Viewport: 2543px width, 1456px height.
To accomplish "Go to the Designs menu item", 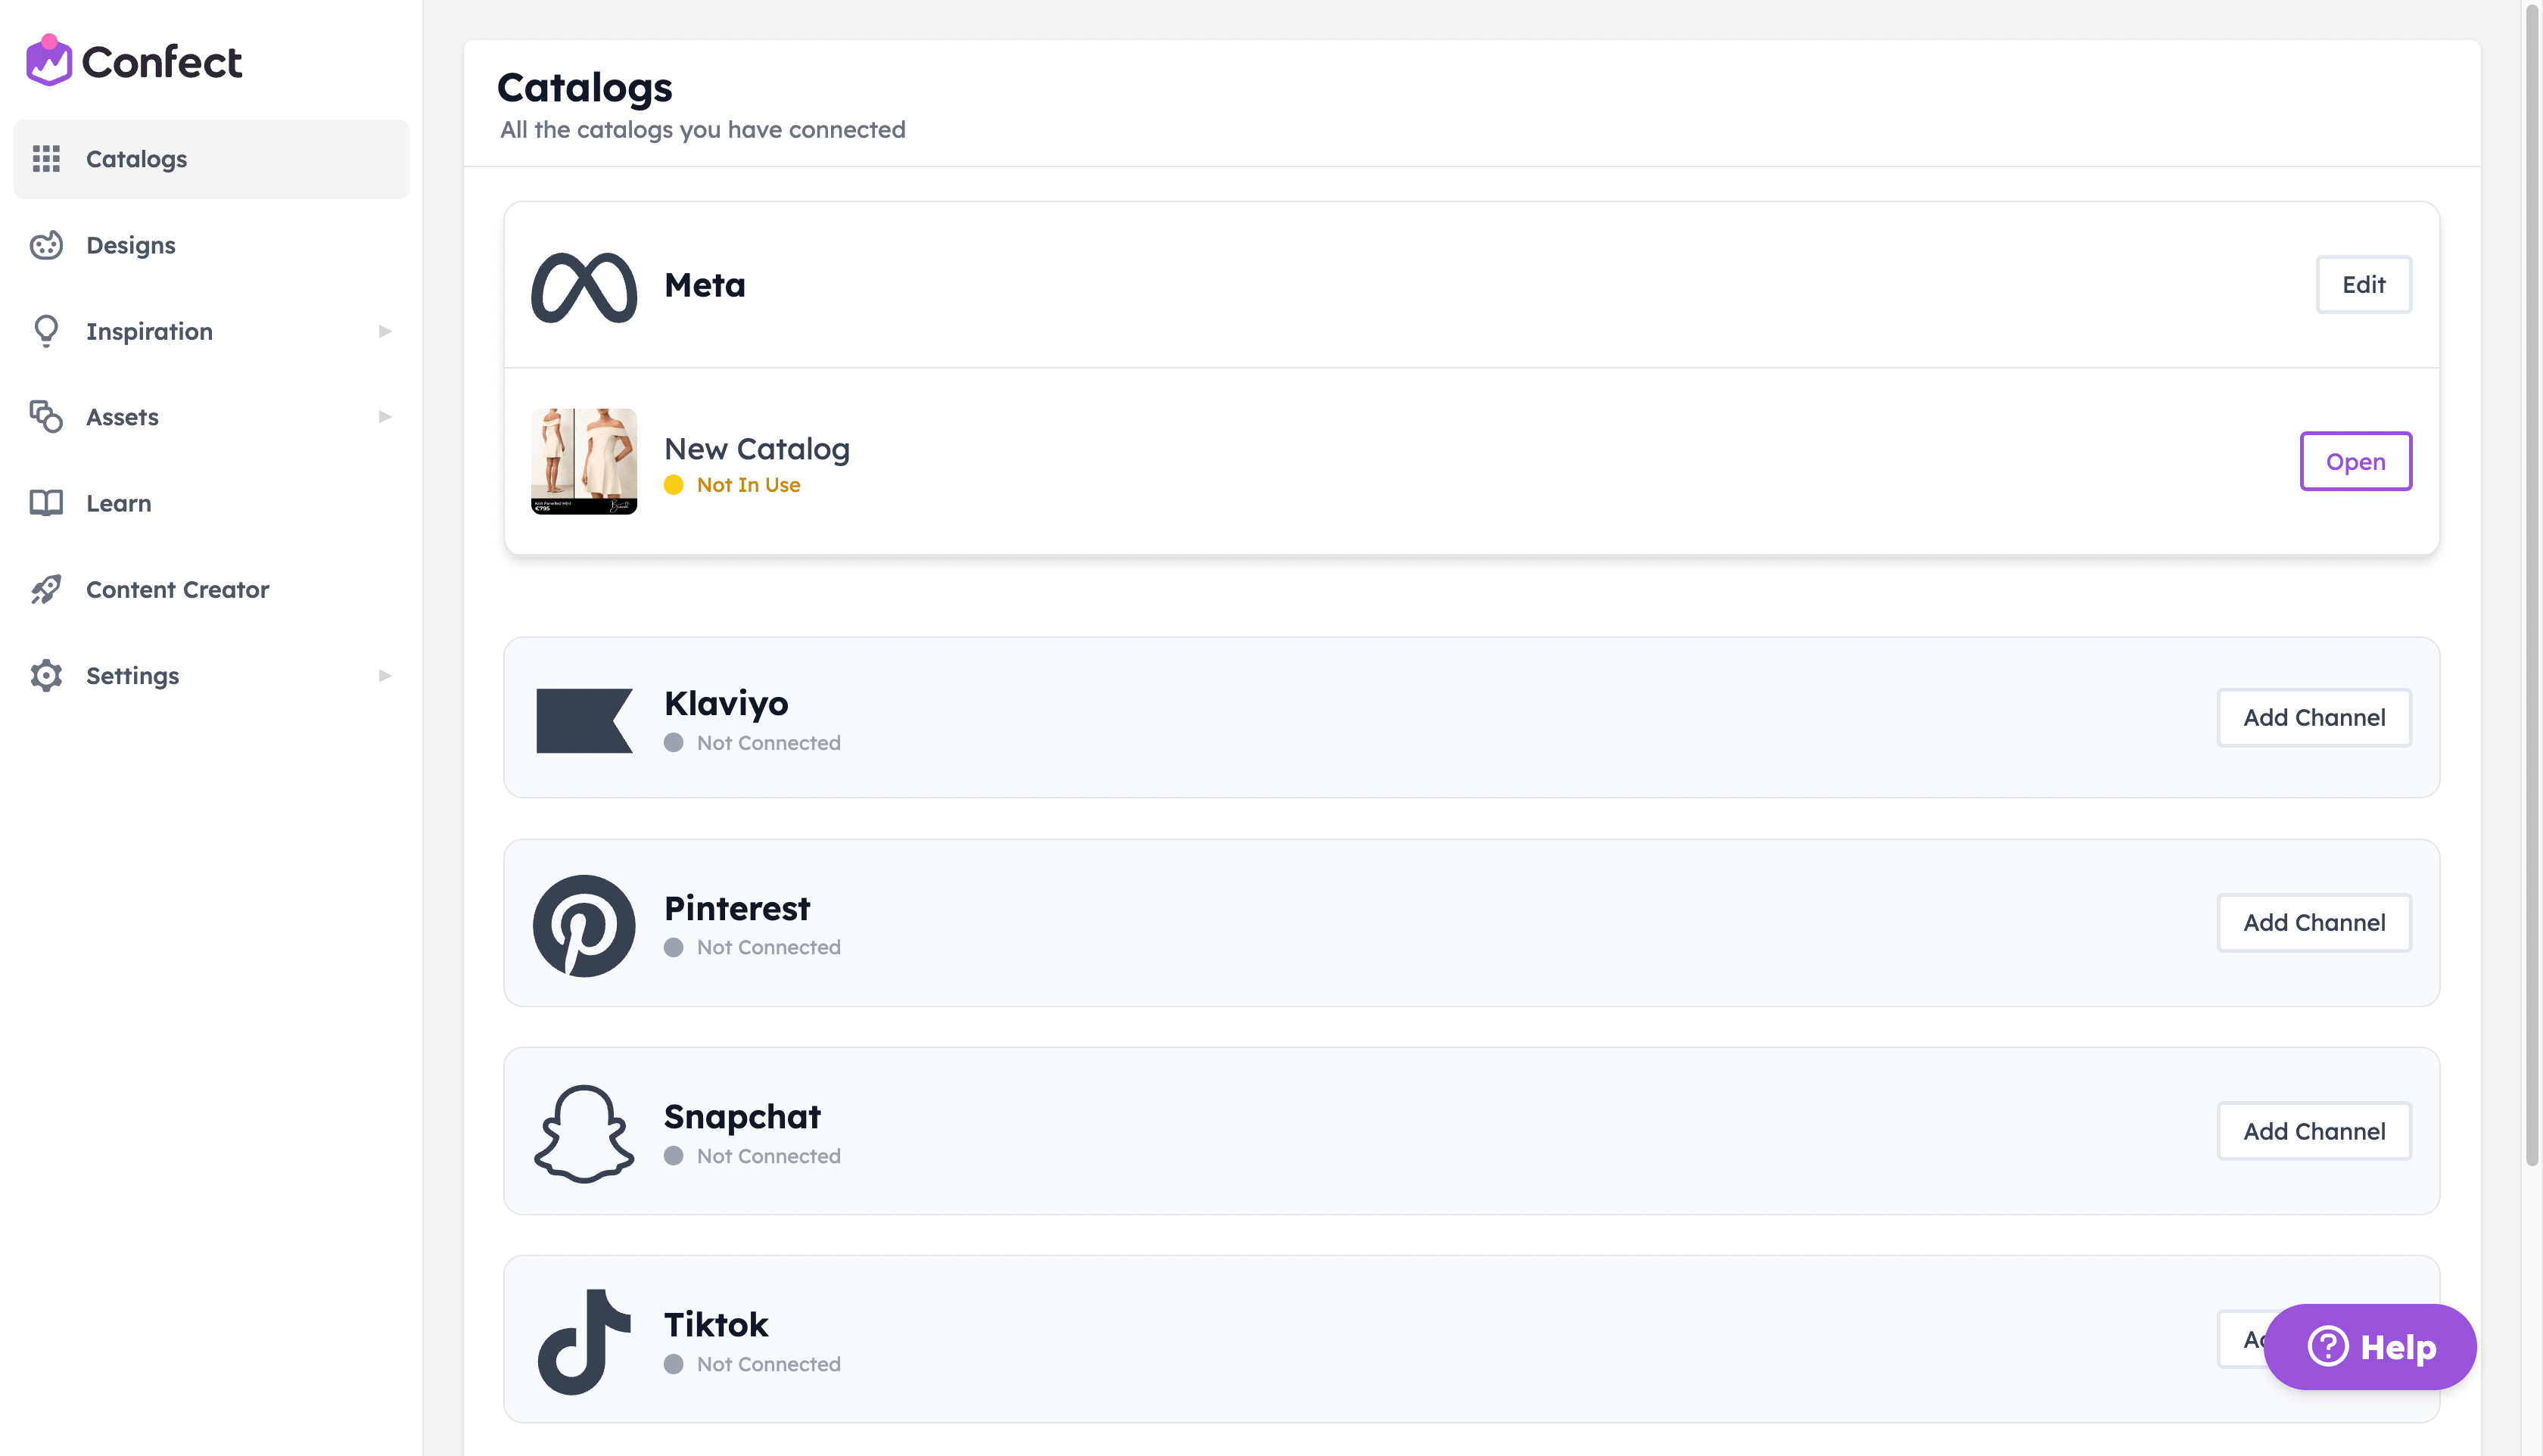I will pos(211,245).
